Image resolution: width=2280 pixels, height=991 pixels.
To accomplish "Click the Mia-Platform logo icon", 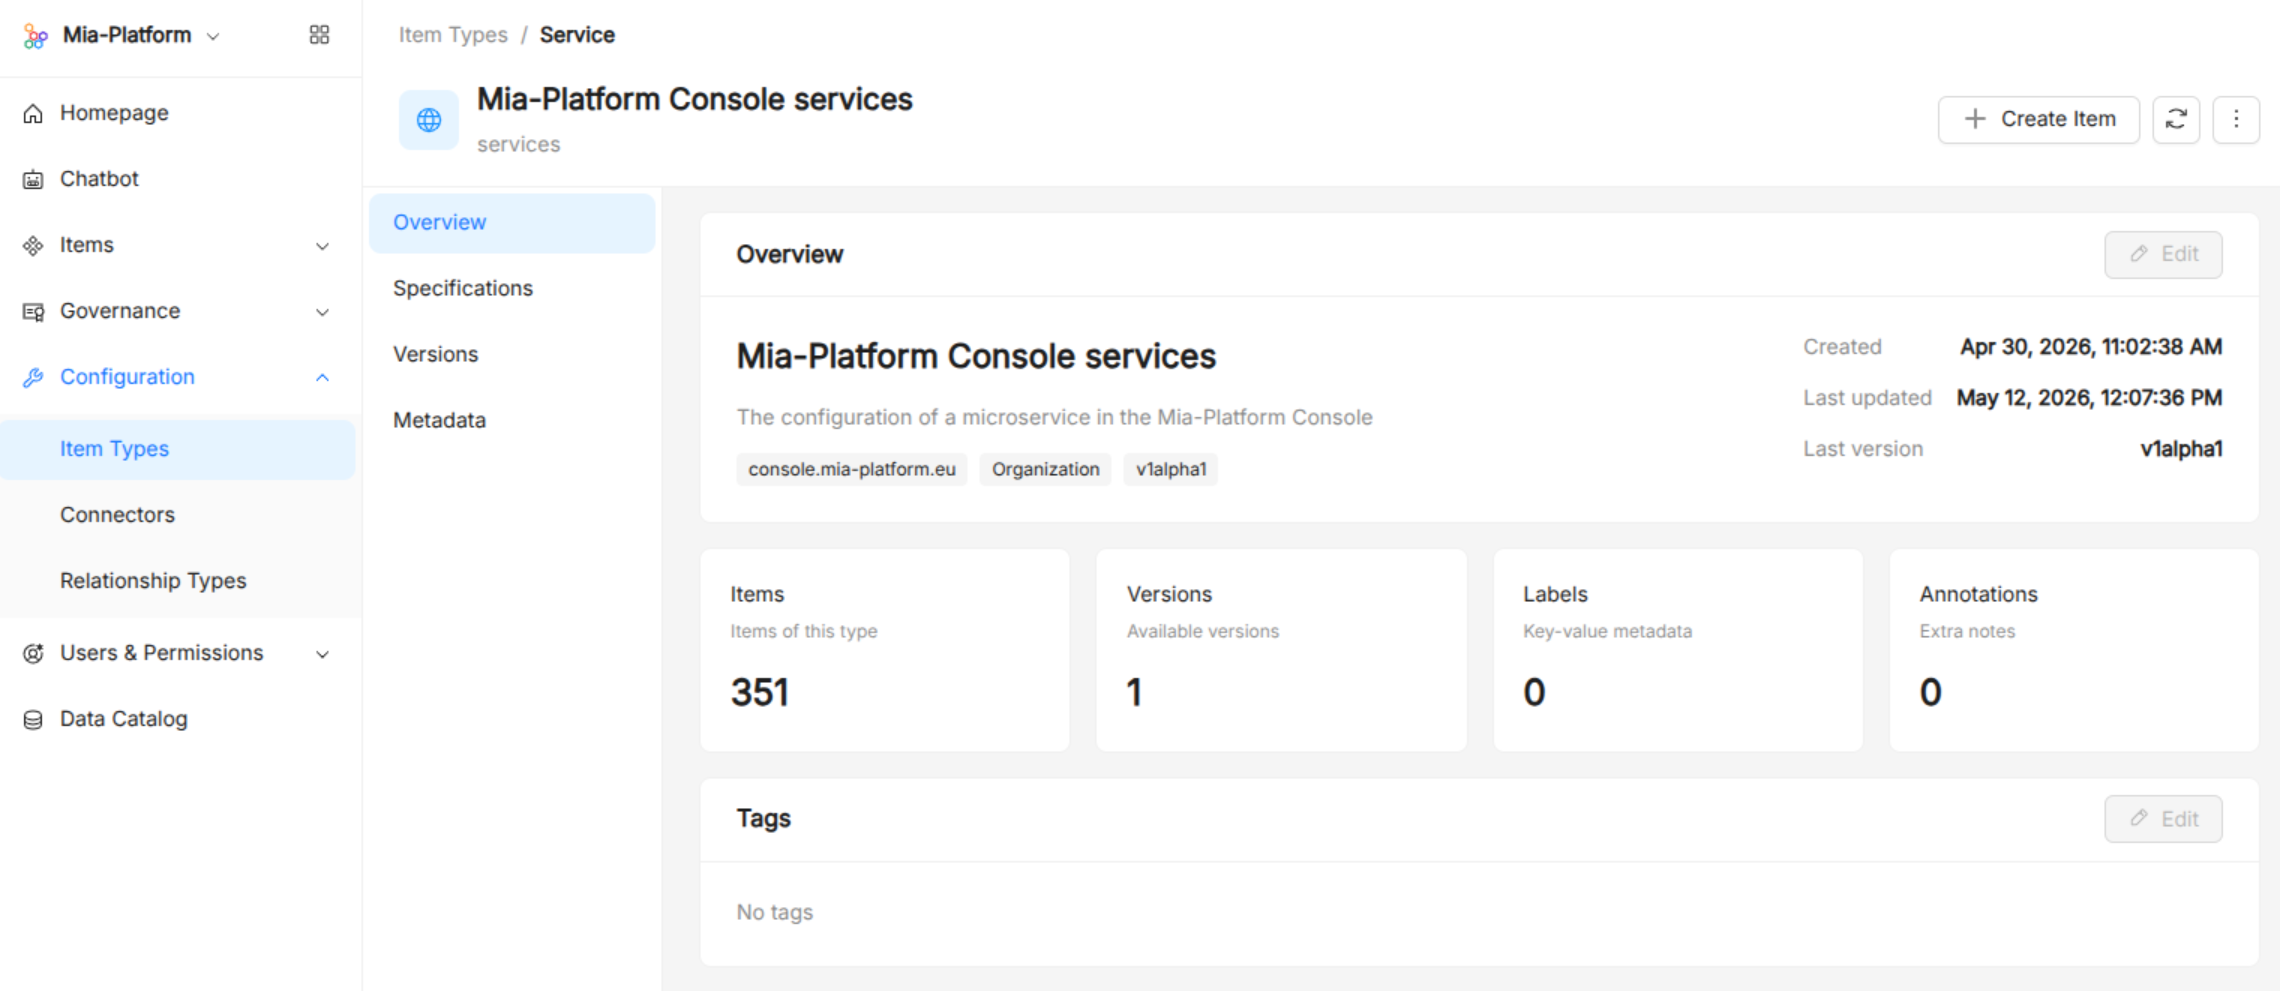I will [35, 36].
